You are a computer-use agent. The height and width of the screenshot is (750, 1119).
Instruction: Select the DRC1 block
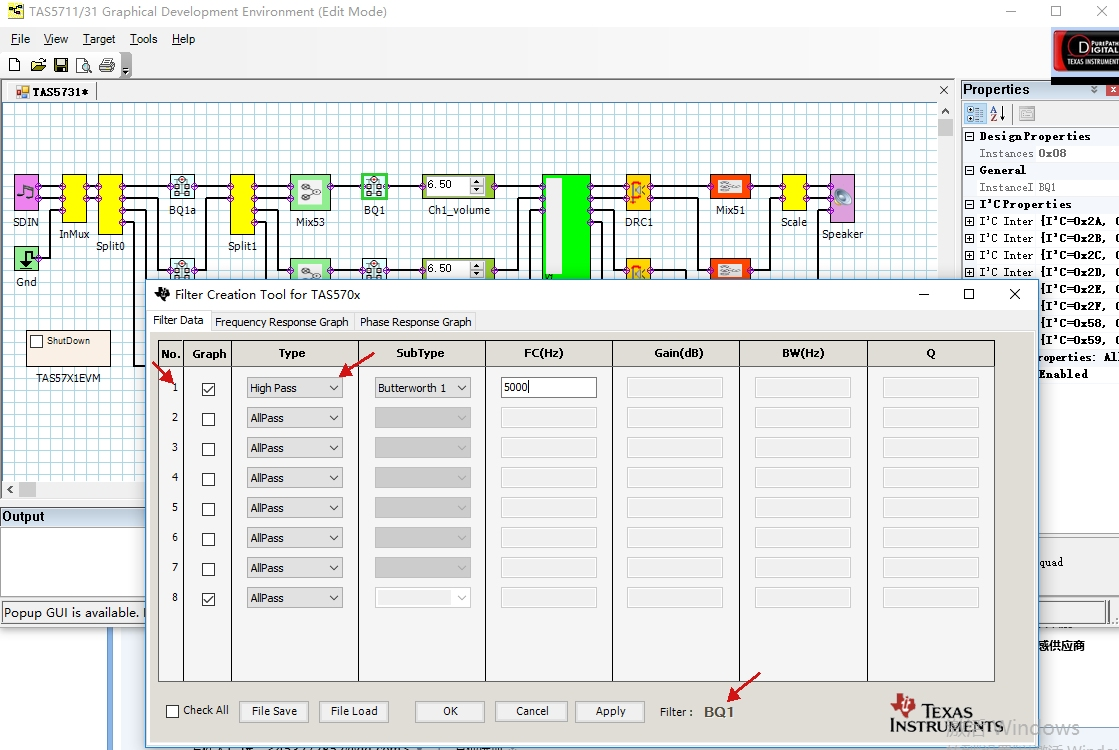[x=639, y=193]
